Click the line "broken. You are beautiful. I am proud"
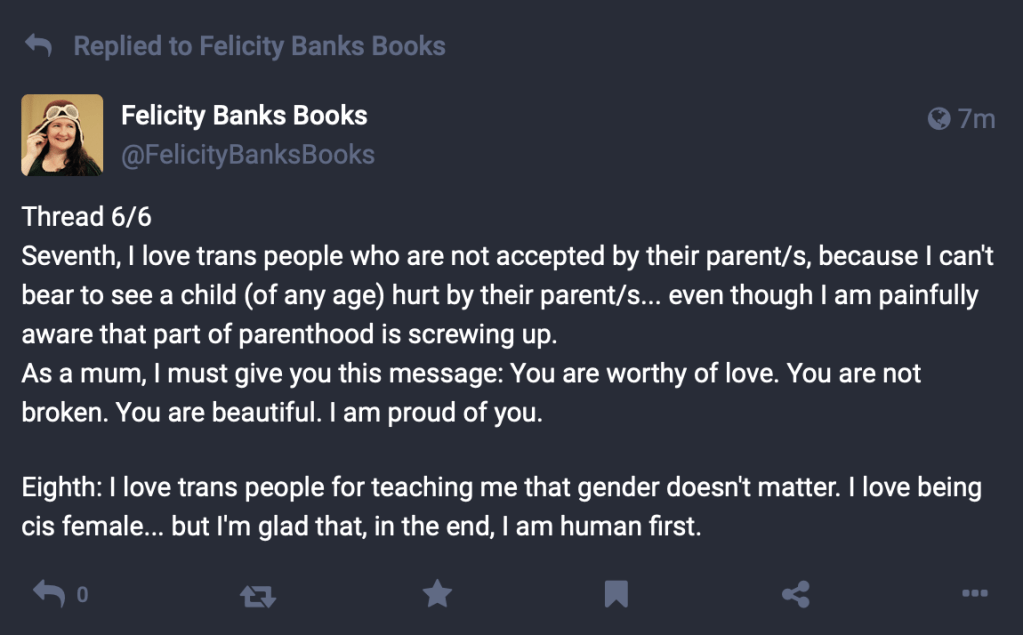 click(282, 412)
